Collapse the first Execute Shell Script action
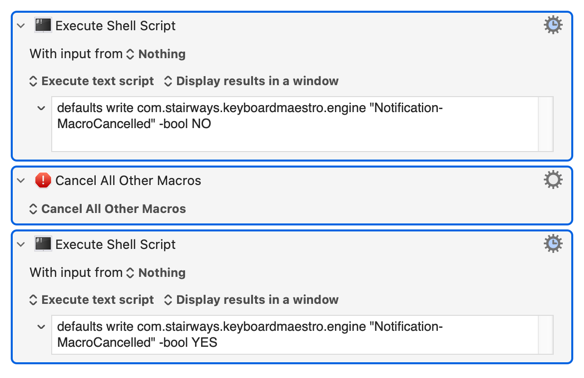 (21, 26)
